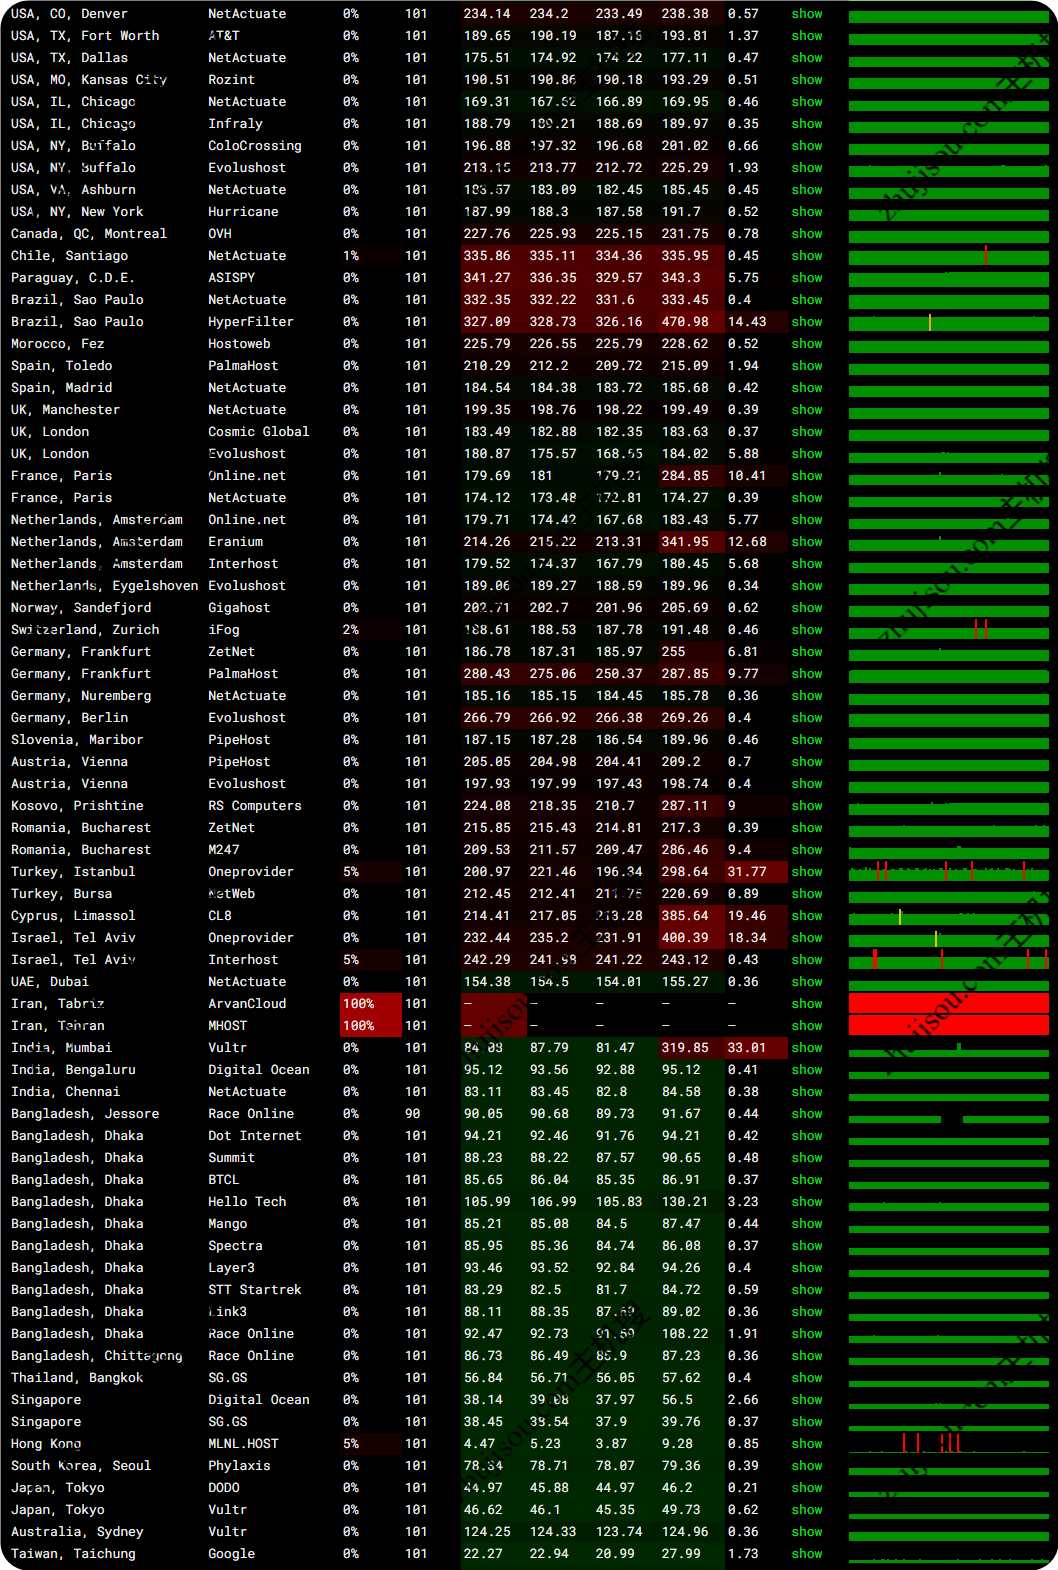
Task: Click 'show' for Brazil HyperFilter row
Action: tap(806, 322)
